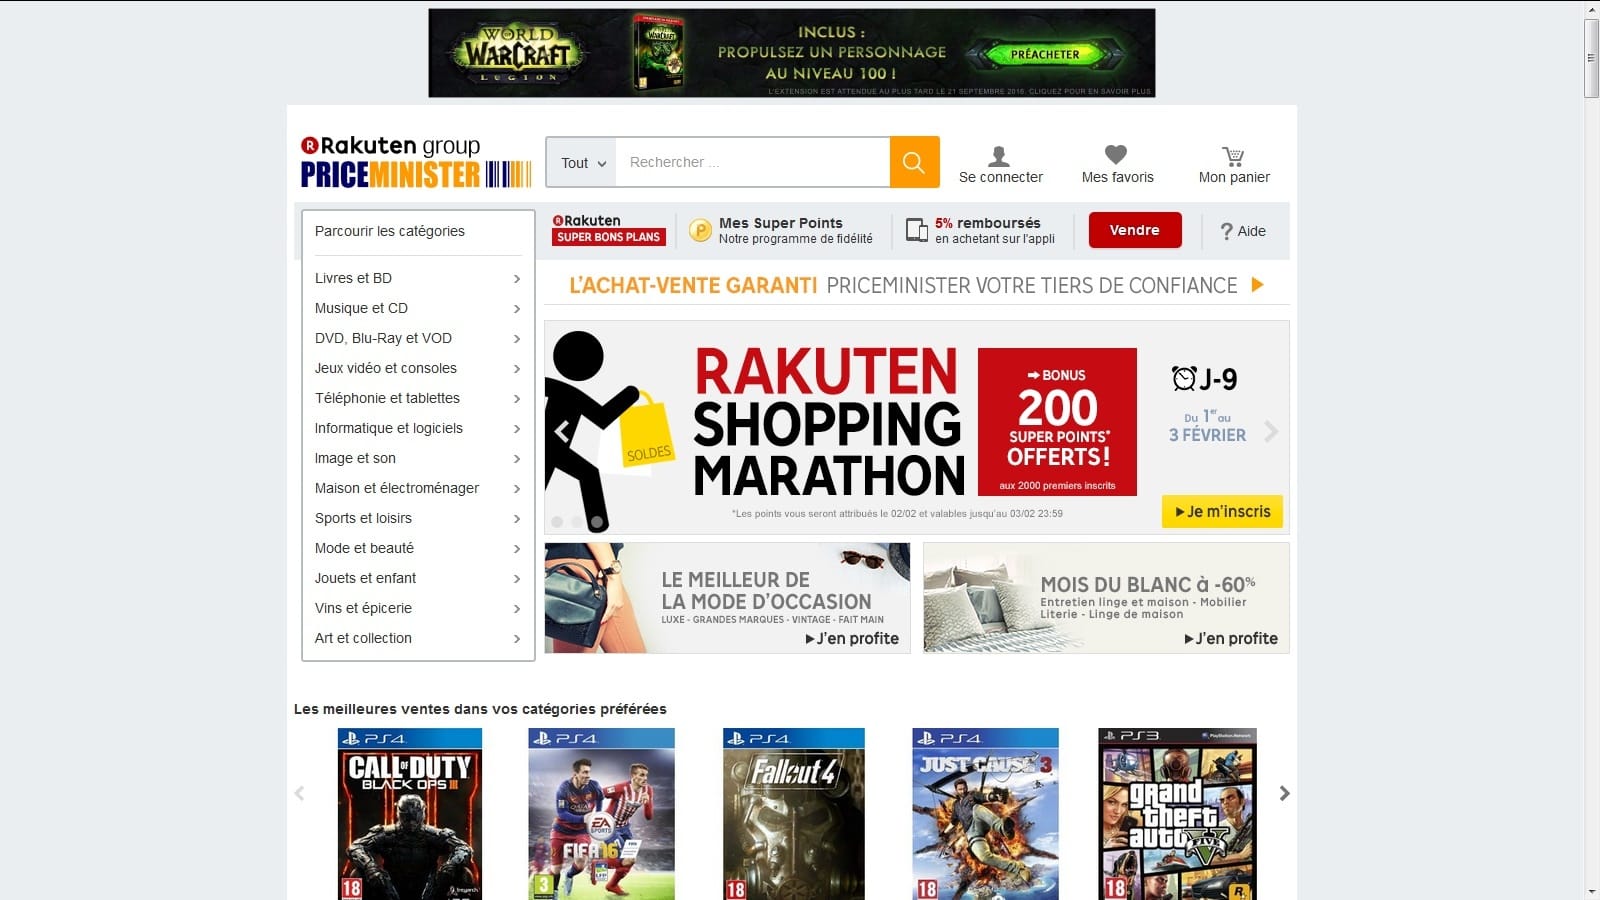The width and height of the screenshot is (1600, 900).
Task: Click the orange search magnifier button
Action: point(913,162)
